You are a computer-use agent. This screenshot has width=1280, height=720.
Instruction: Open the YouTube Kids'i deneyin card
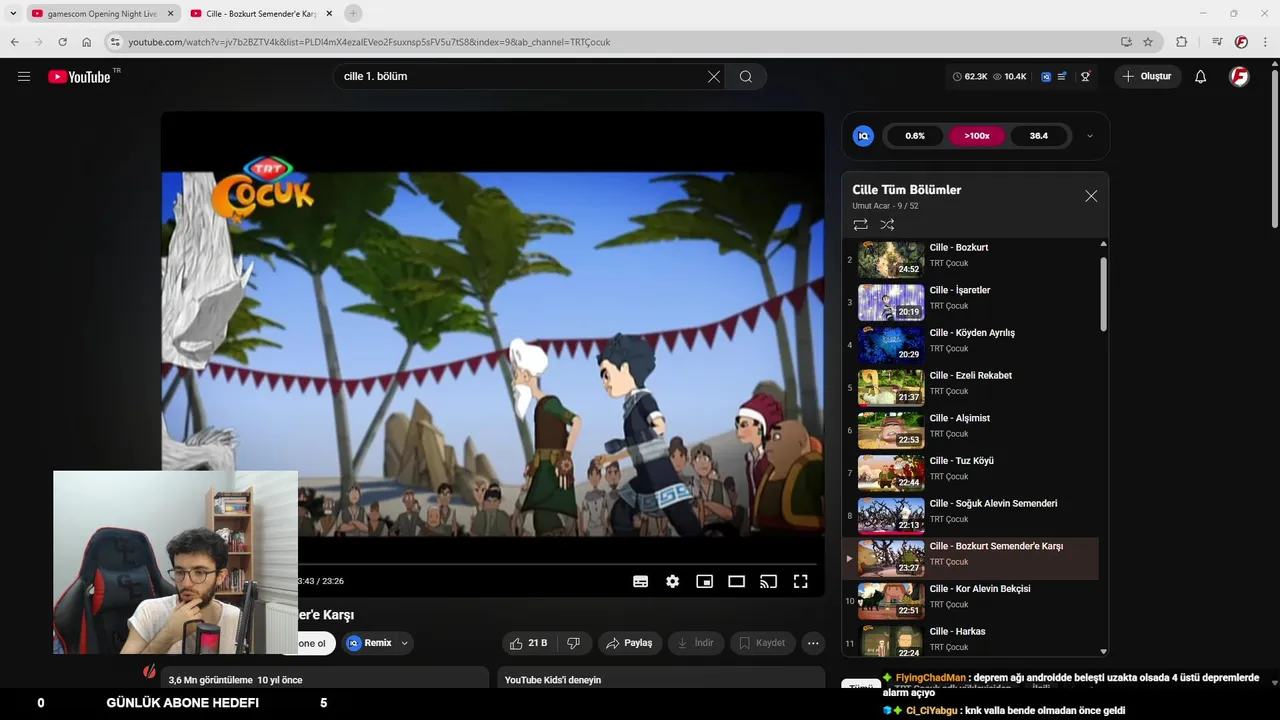pyautogui.click(x=661, y=679)
